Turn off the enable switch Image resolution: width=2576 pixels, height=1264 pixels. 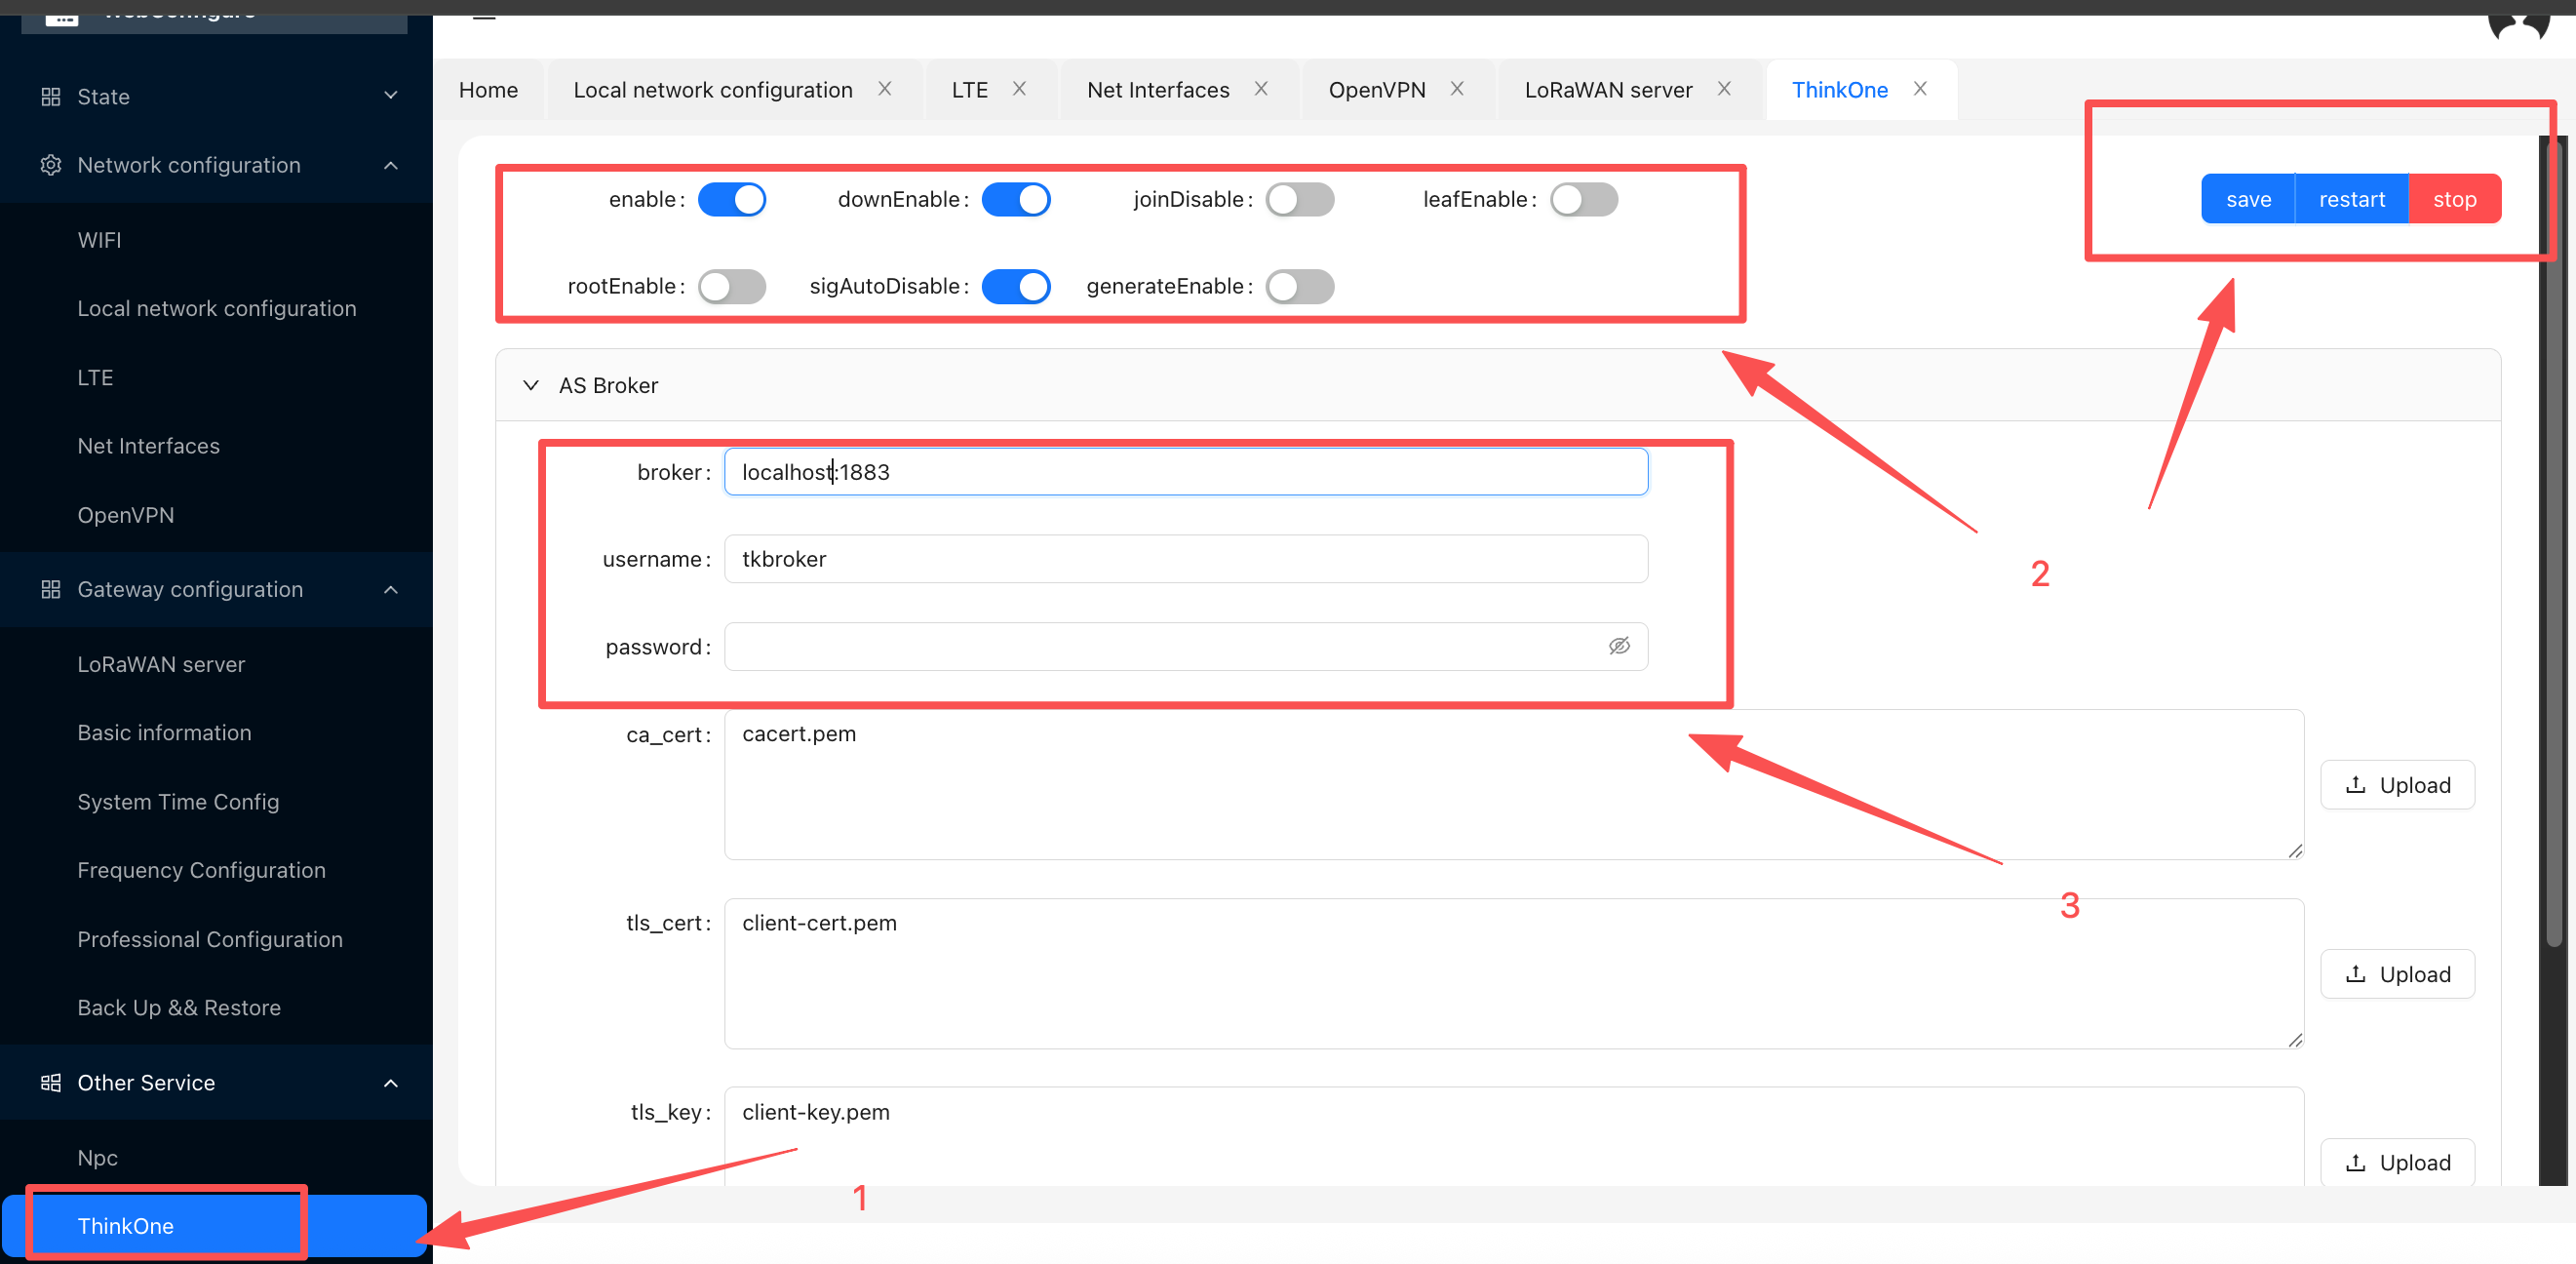pyautogui.click(x=732, y=199)
